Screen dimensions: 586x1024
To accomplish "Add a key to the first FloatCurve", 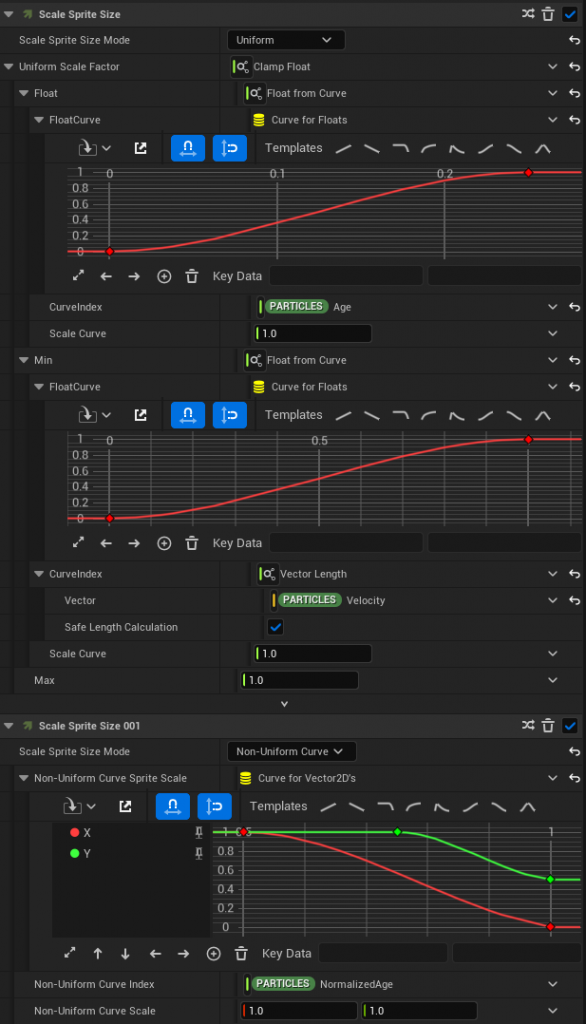I will pos(164,276).
